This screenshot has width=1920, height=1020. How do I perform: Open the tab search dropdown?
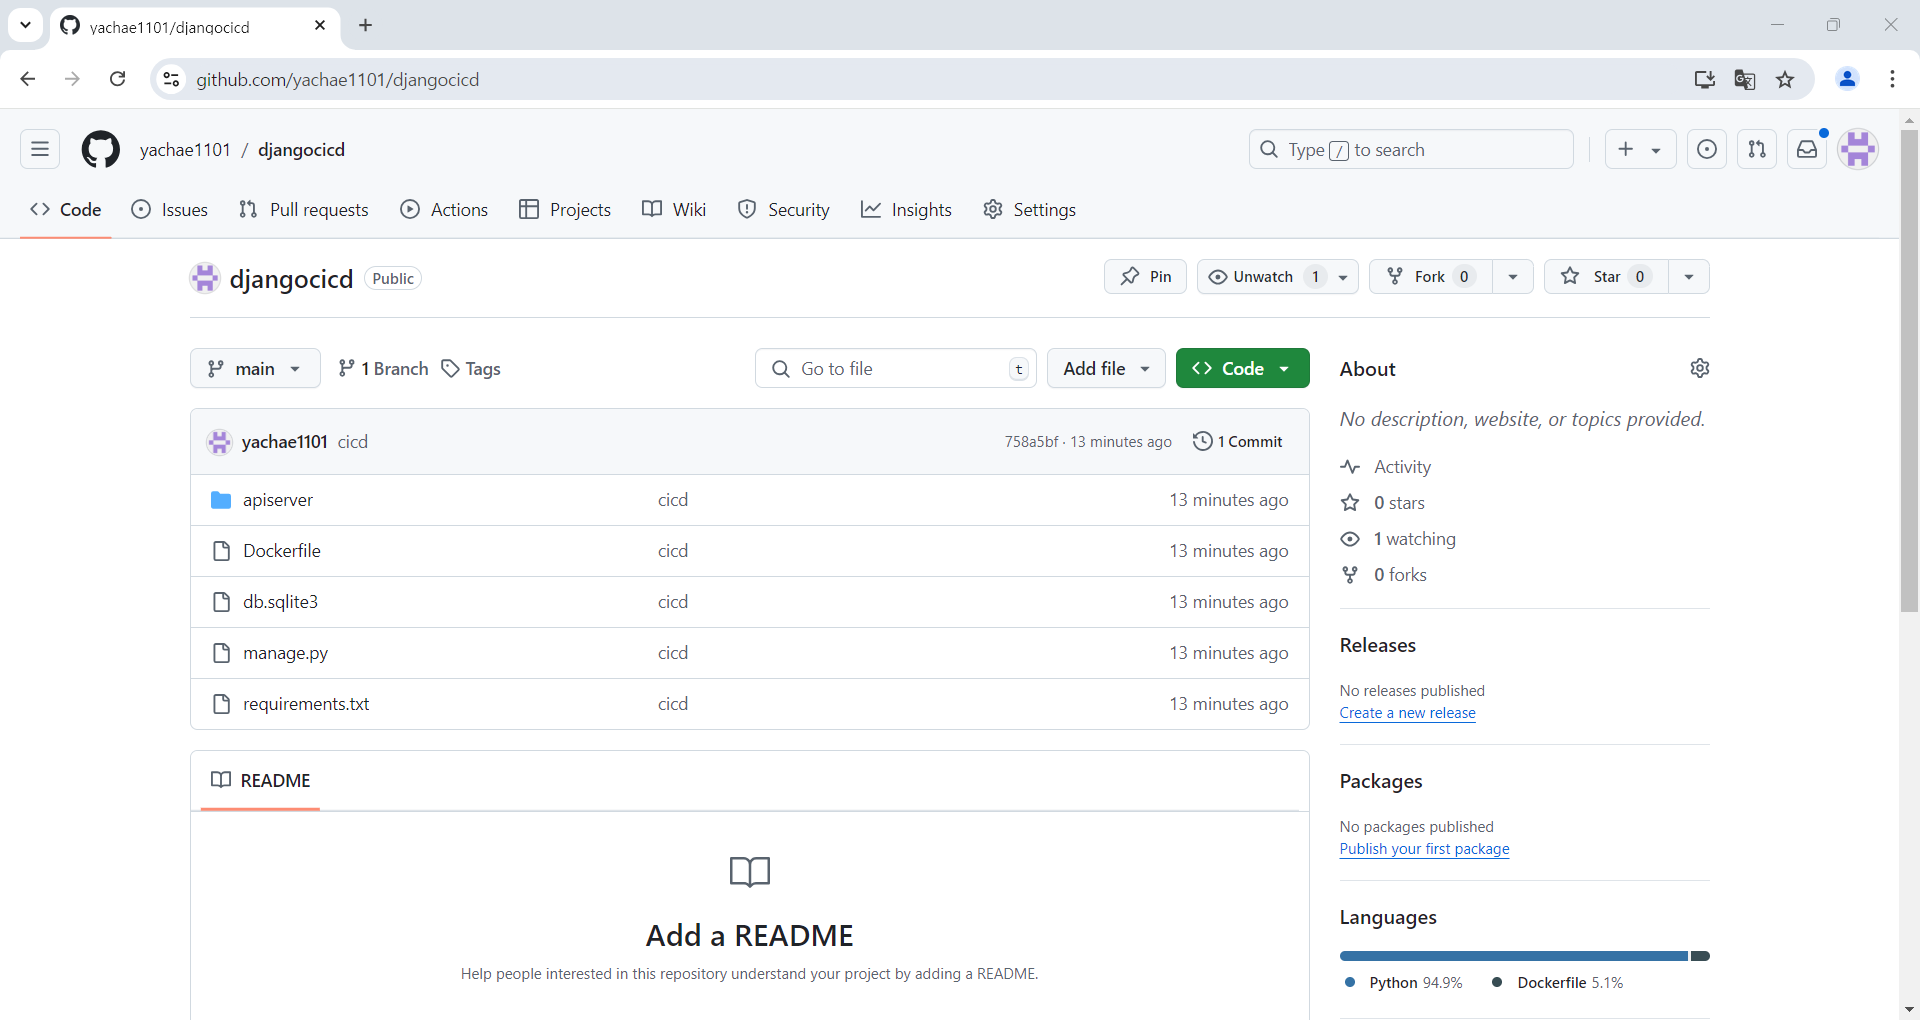tap(25, 25)
